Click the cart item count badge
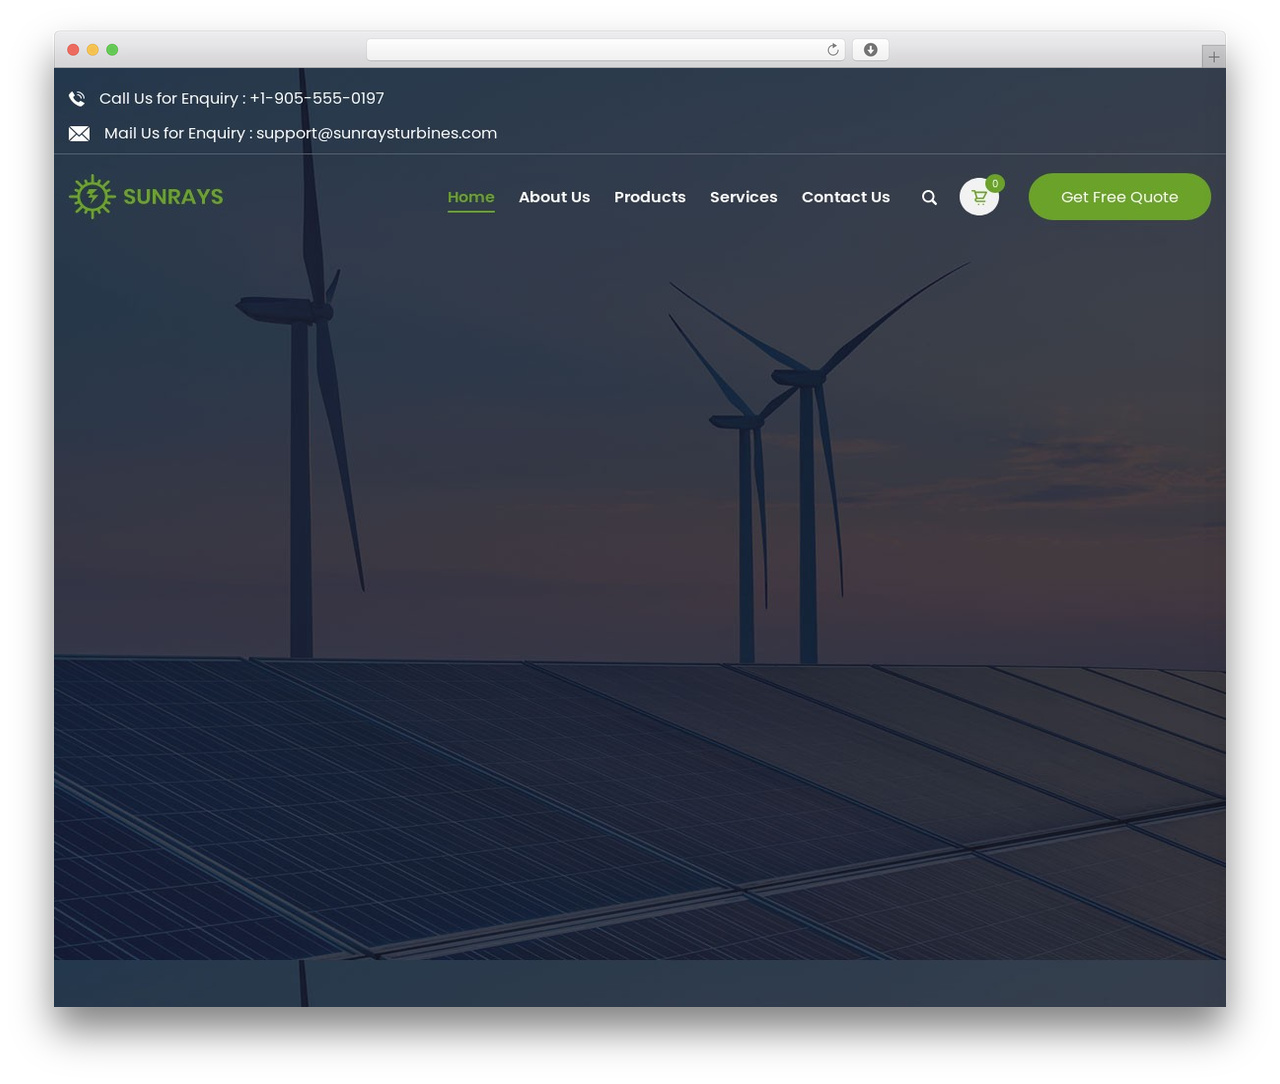1280x1084 pixels. coord(994,183)
